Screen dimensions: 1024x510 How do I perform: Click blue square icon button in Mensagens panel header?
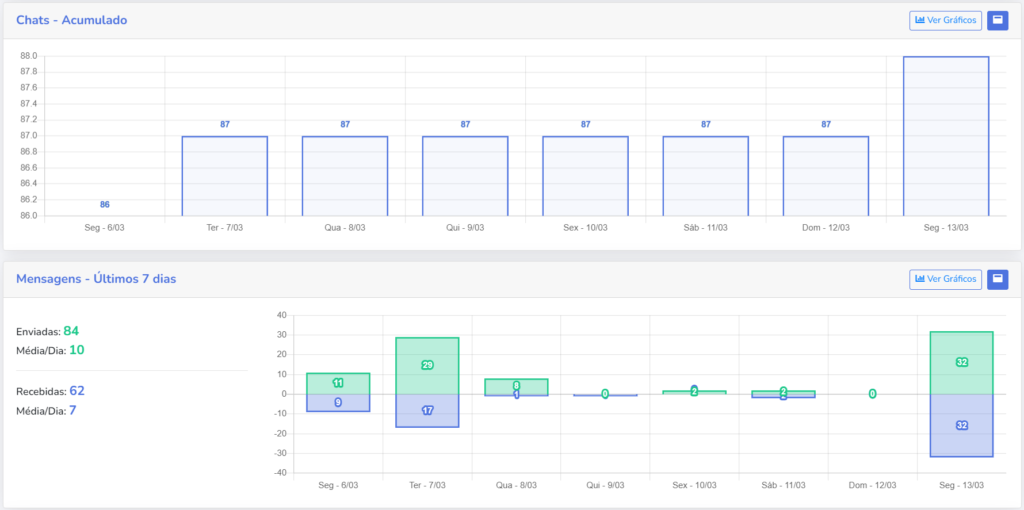(997, 279)
